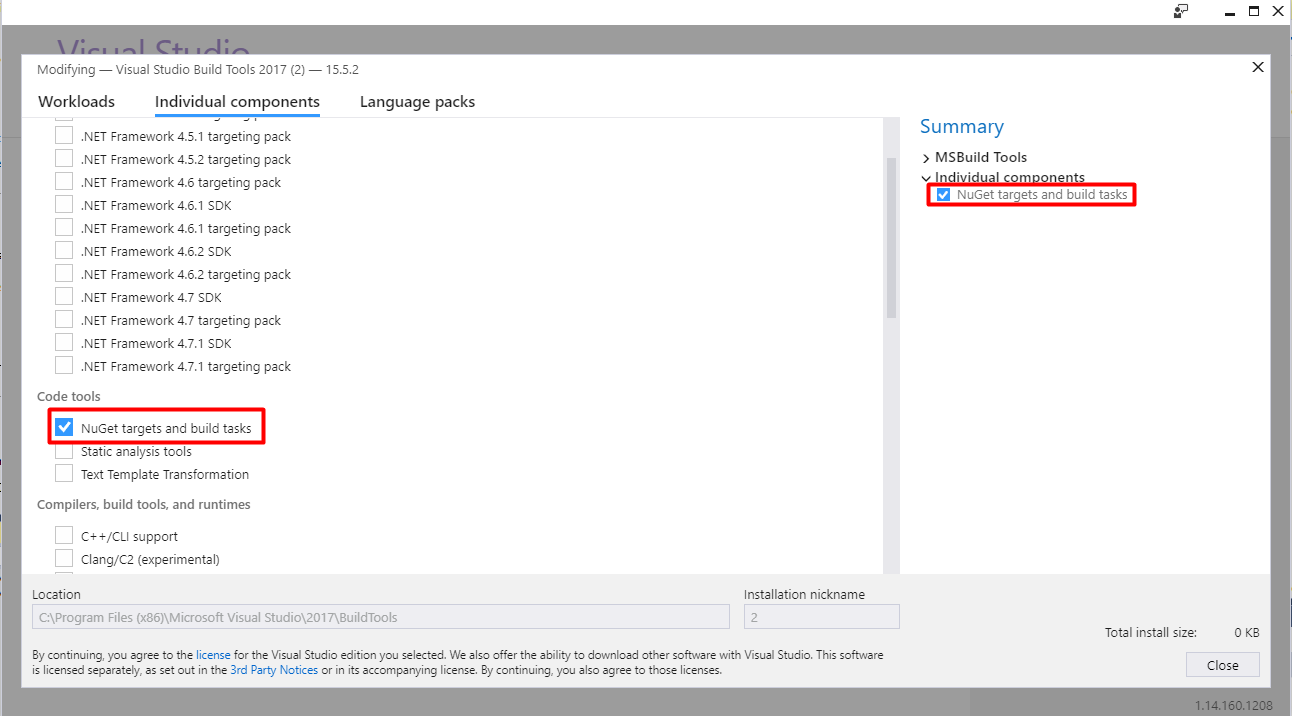Uncheck NuGet targets and build tasks in list
The height and width of the screenshot is (716, 1292).
pos(64,427)
